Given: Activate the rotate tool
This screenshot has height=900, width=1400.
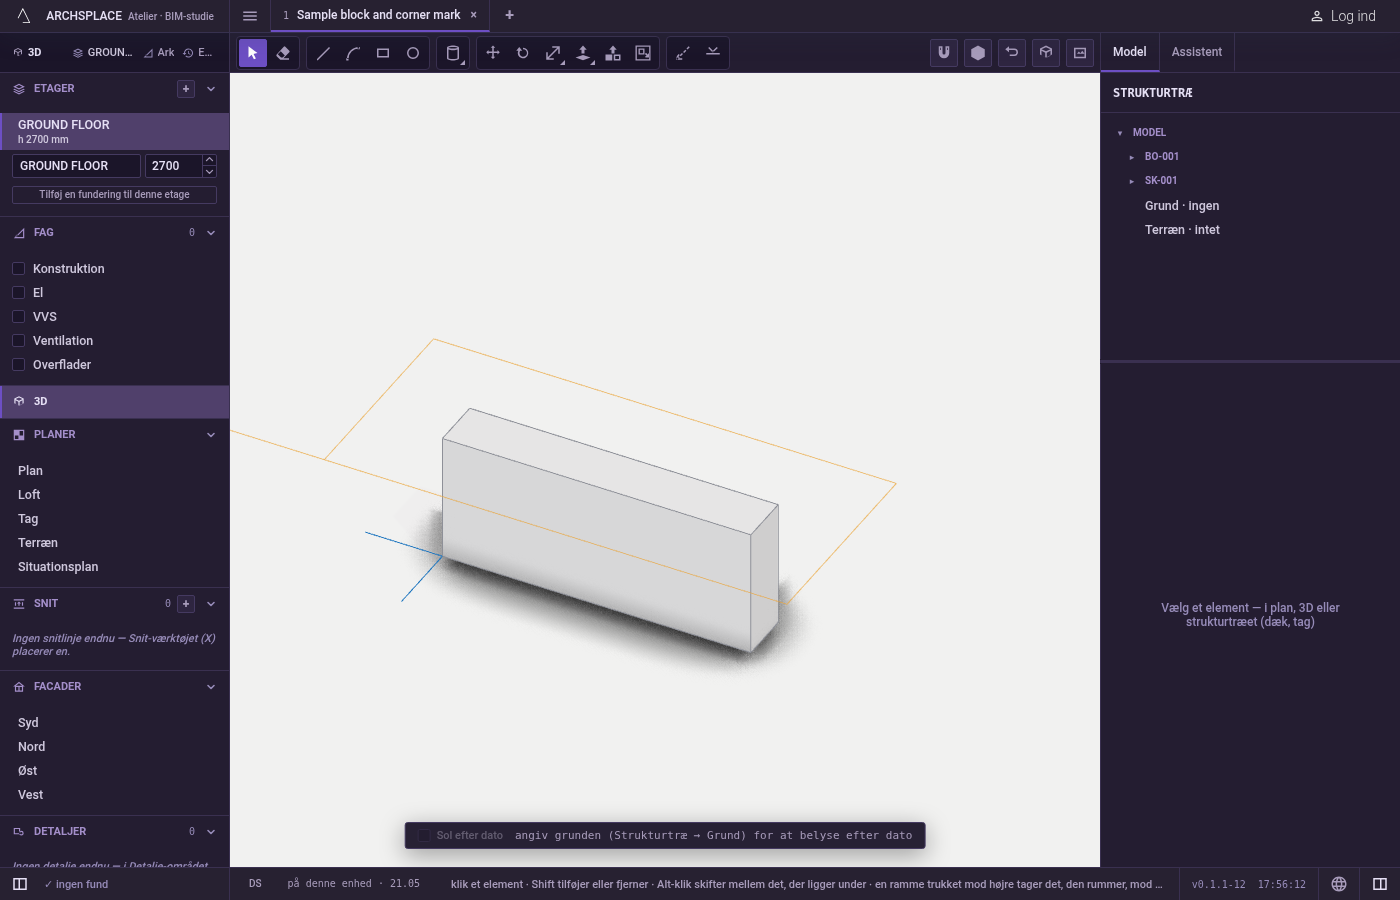Looking at the screenshot, I should tap(523, 53).
